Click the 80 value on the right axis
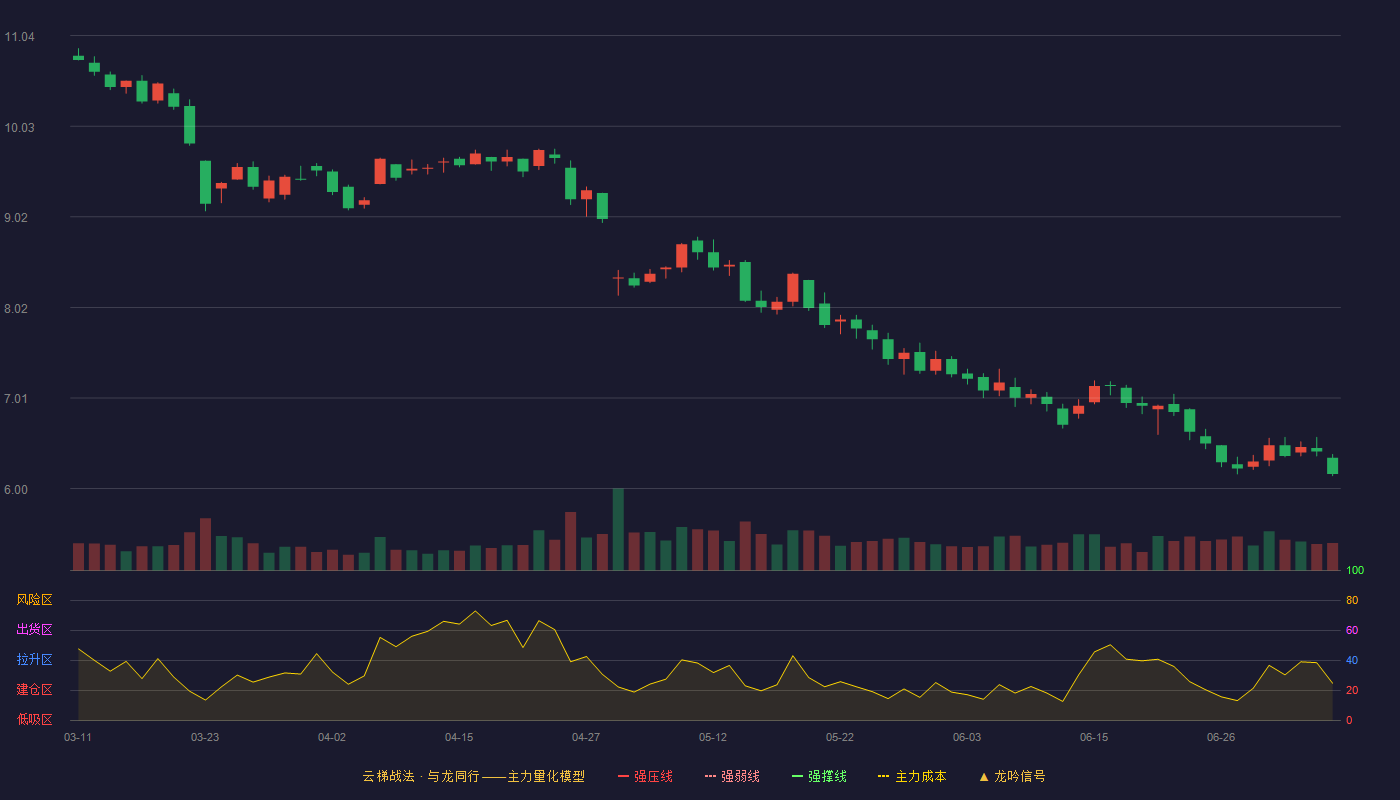 1352,600
